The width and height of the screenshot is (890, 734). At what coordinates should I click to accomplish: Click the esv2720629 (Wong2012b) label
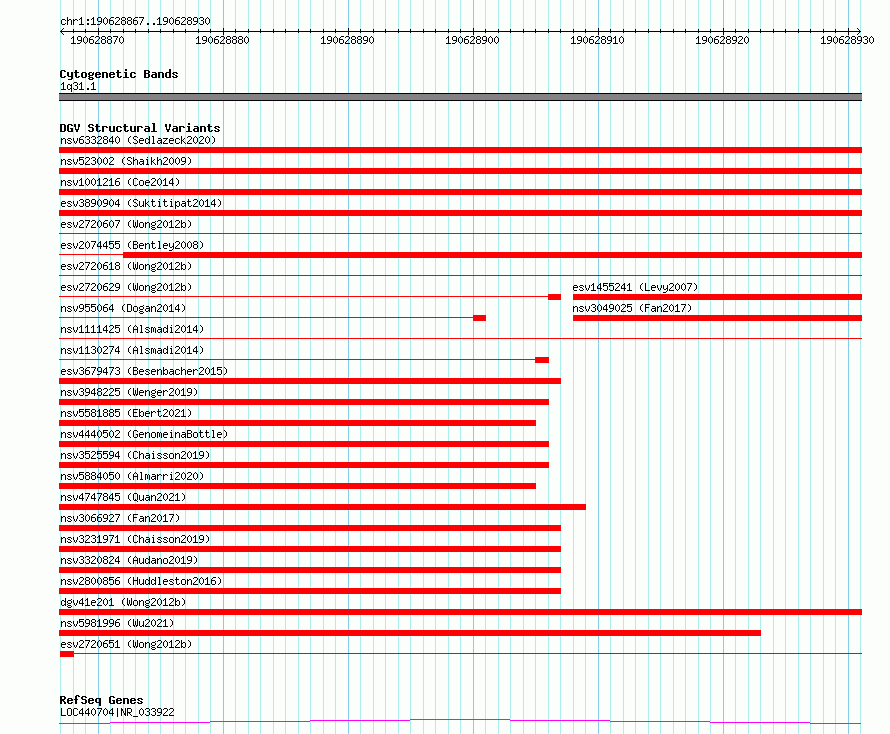126,287
